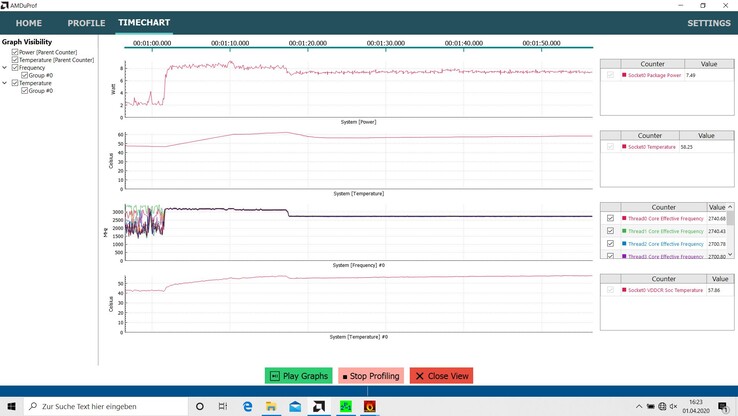
Task: Toggle Power [Parent Counter] checkbox
Action: pyautogui.click(x=15, y=52)
